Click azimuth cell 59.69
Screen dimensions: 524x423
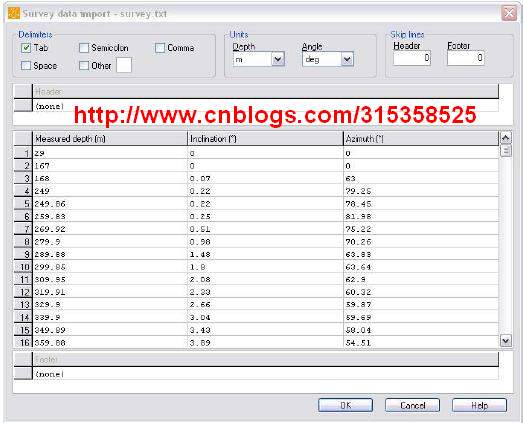point(421,317)
